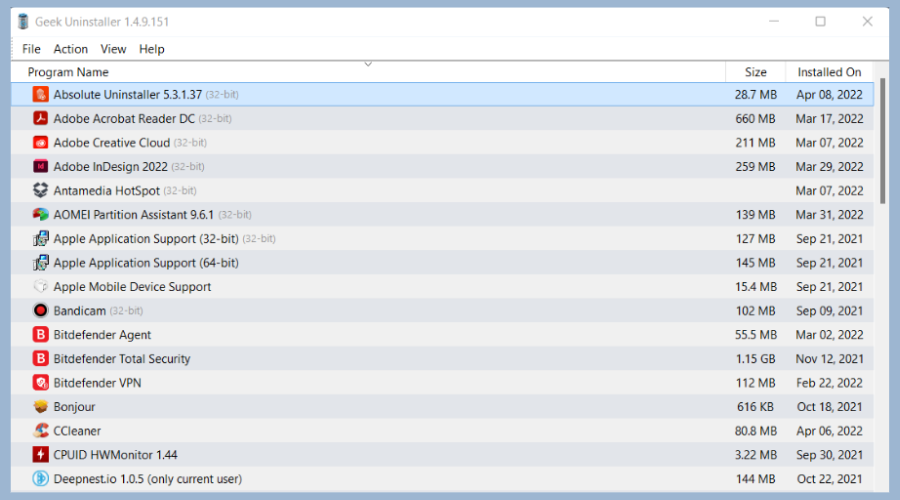This screenshot has height=500, width=900.
Task: Select Absolute Uninstaller 5.3.1.37 name
Action: [127, 95]
